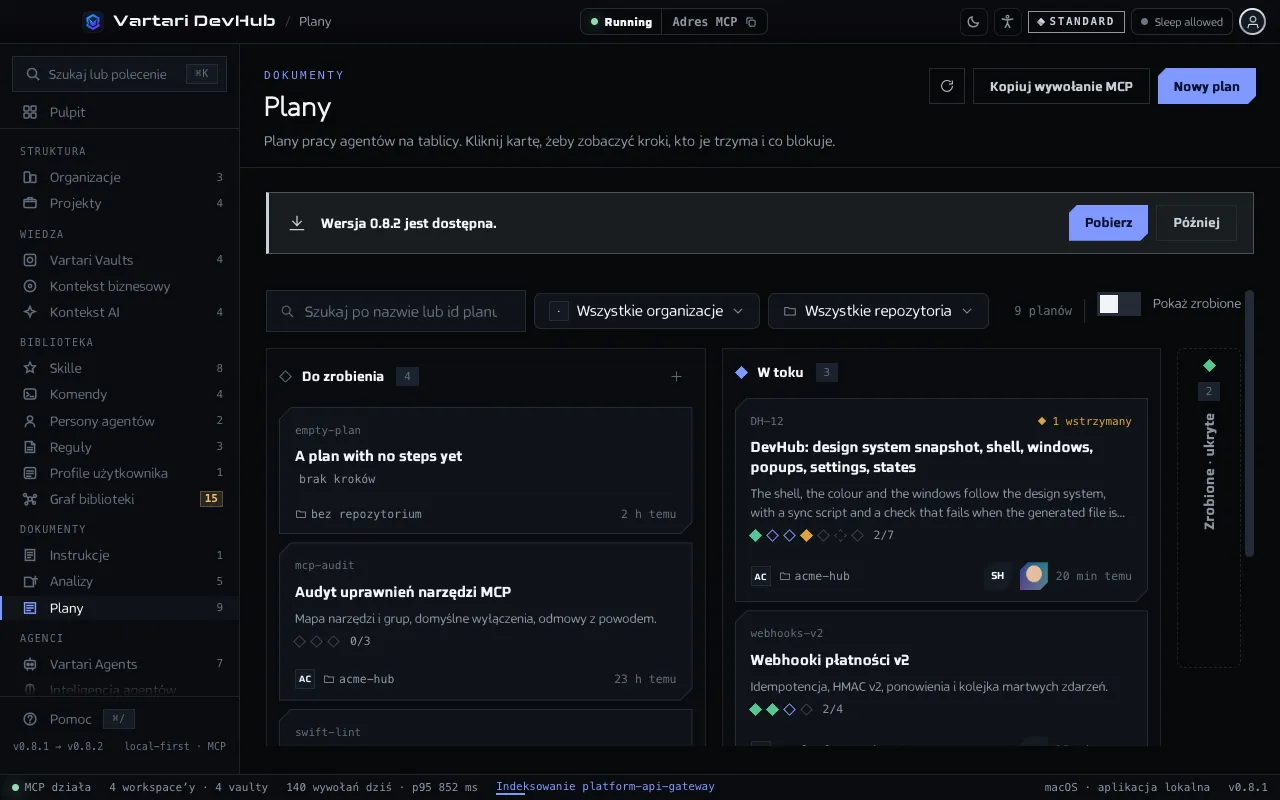1280x800 pixels.
Task: Toggle the Pokaż zrobione switch
Action: 1118,304
